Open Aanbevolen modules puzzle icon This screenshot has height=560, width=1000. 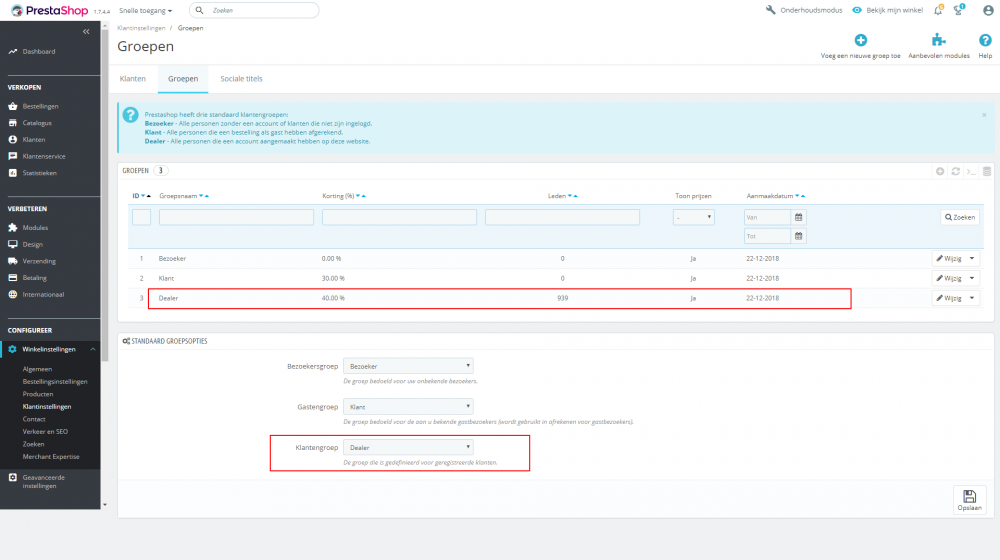tap(938, 40)
